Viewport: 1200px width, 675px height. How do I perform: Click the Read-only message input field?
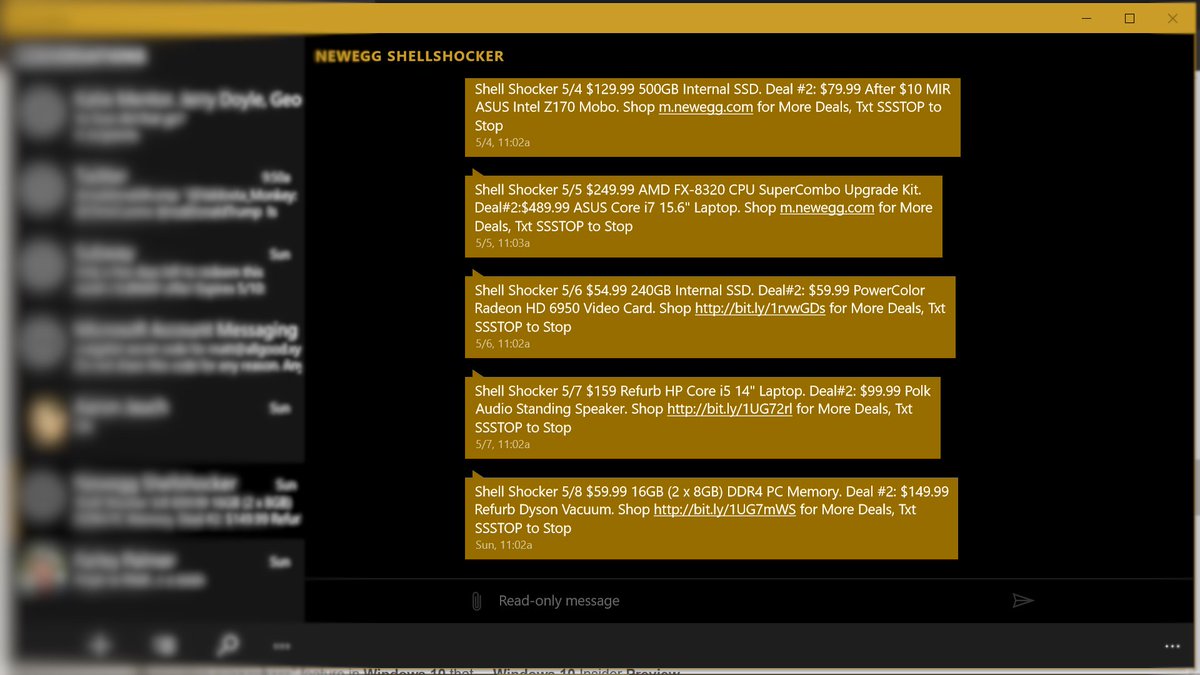tap(745, 601)
